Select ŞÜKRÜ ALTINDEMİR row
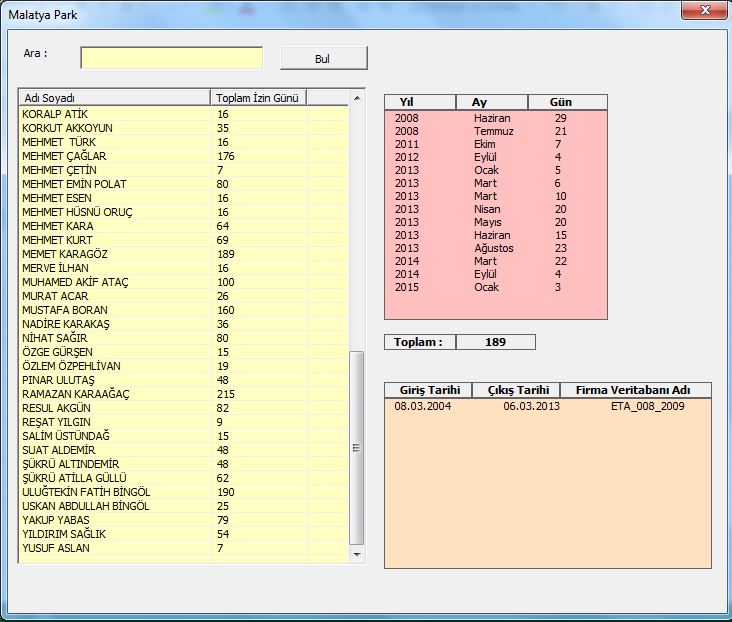Screen dimensions: 732x622 coord(184,464)
